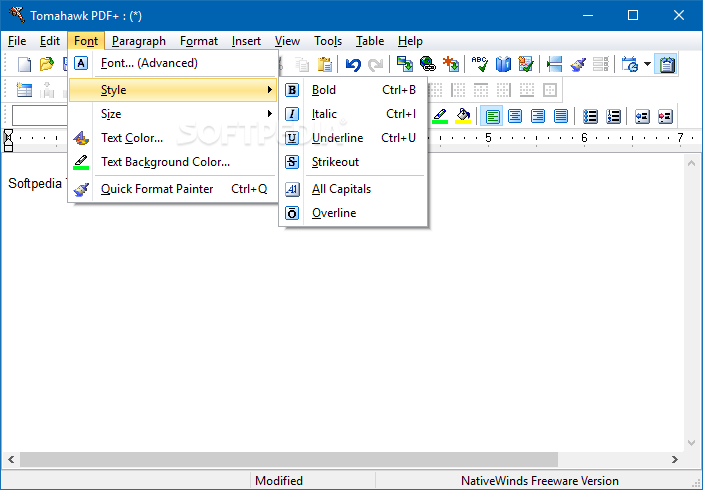Click vertical scrollbar down arrow

[691, 443]
